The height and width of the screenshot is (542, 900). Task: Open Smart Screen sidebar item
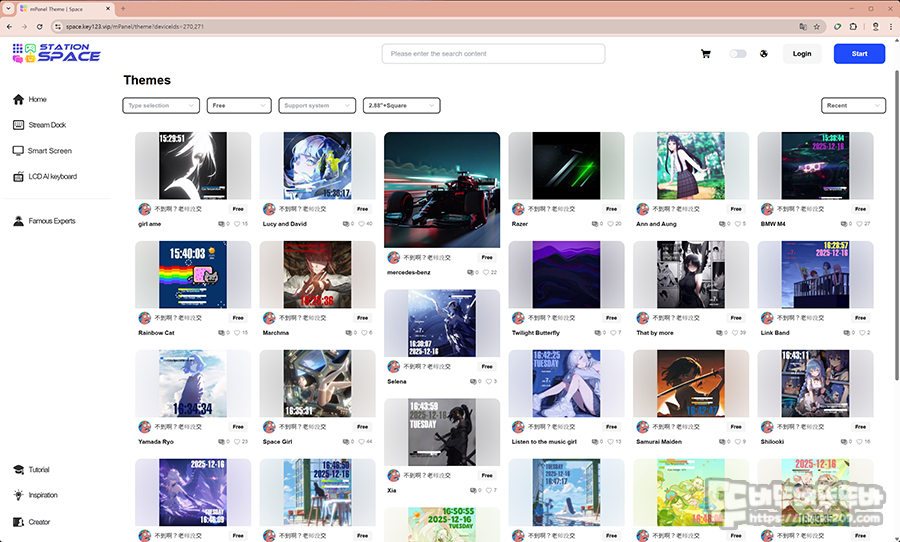tap(42, 150)
